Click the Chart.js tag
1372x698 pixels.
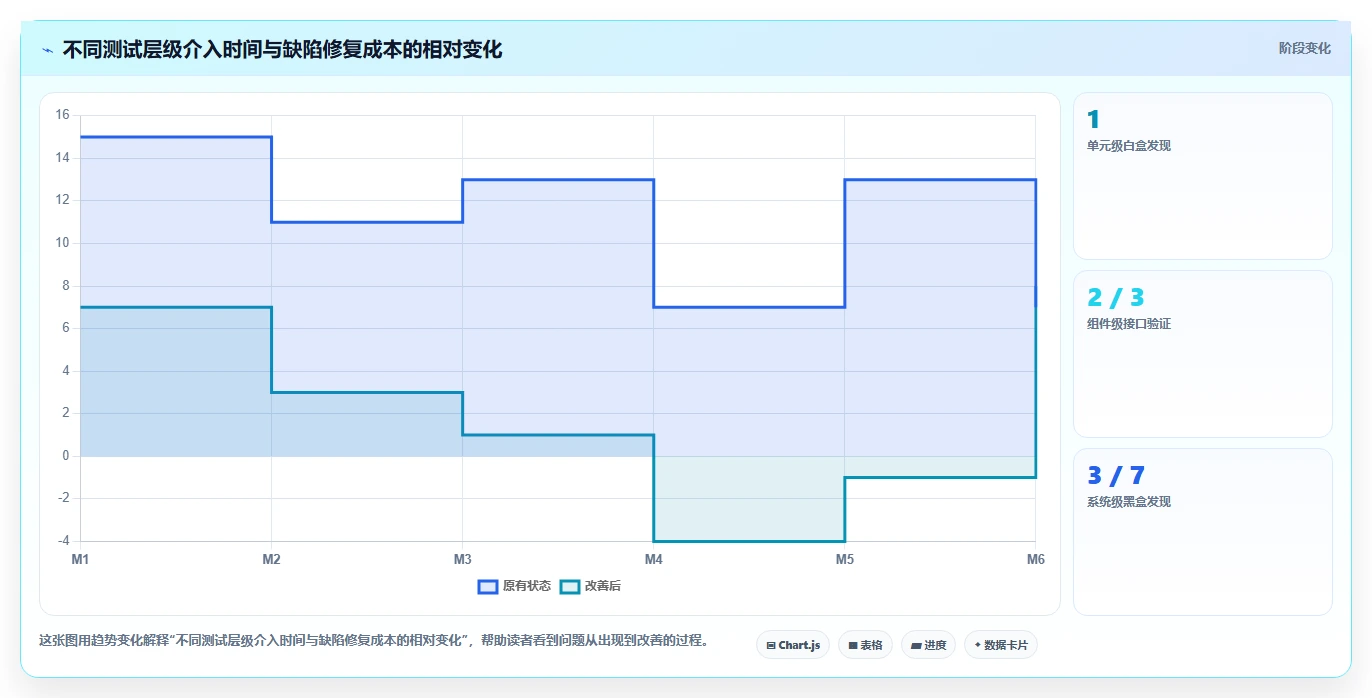[x=793, y=645]
